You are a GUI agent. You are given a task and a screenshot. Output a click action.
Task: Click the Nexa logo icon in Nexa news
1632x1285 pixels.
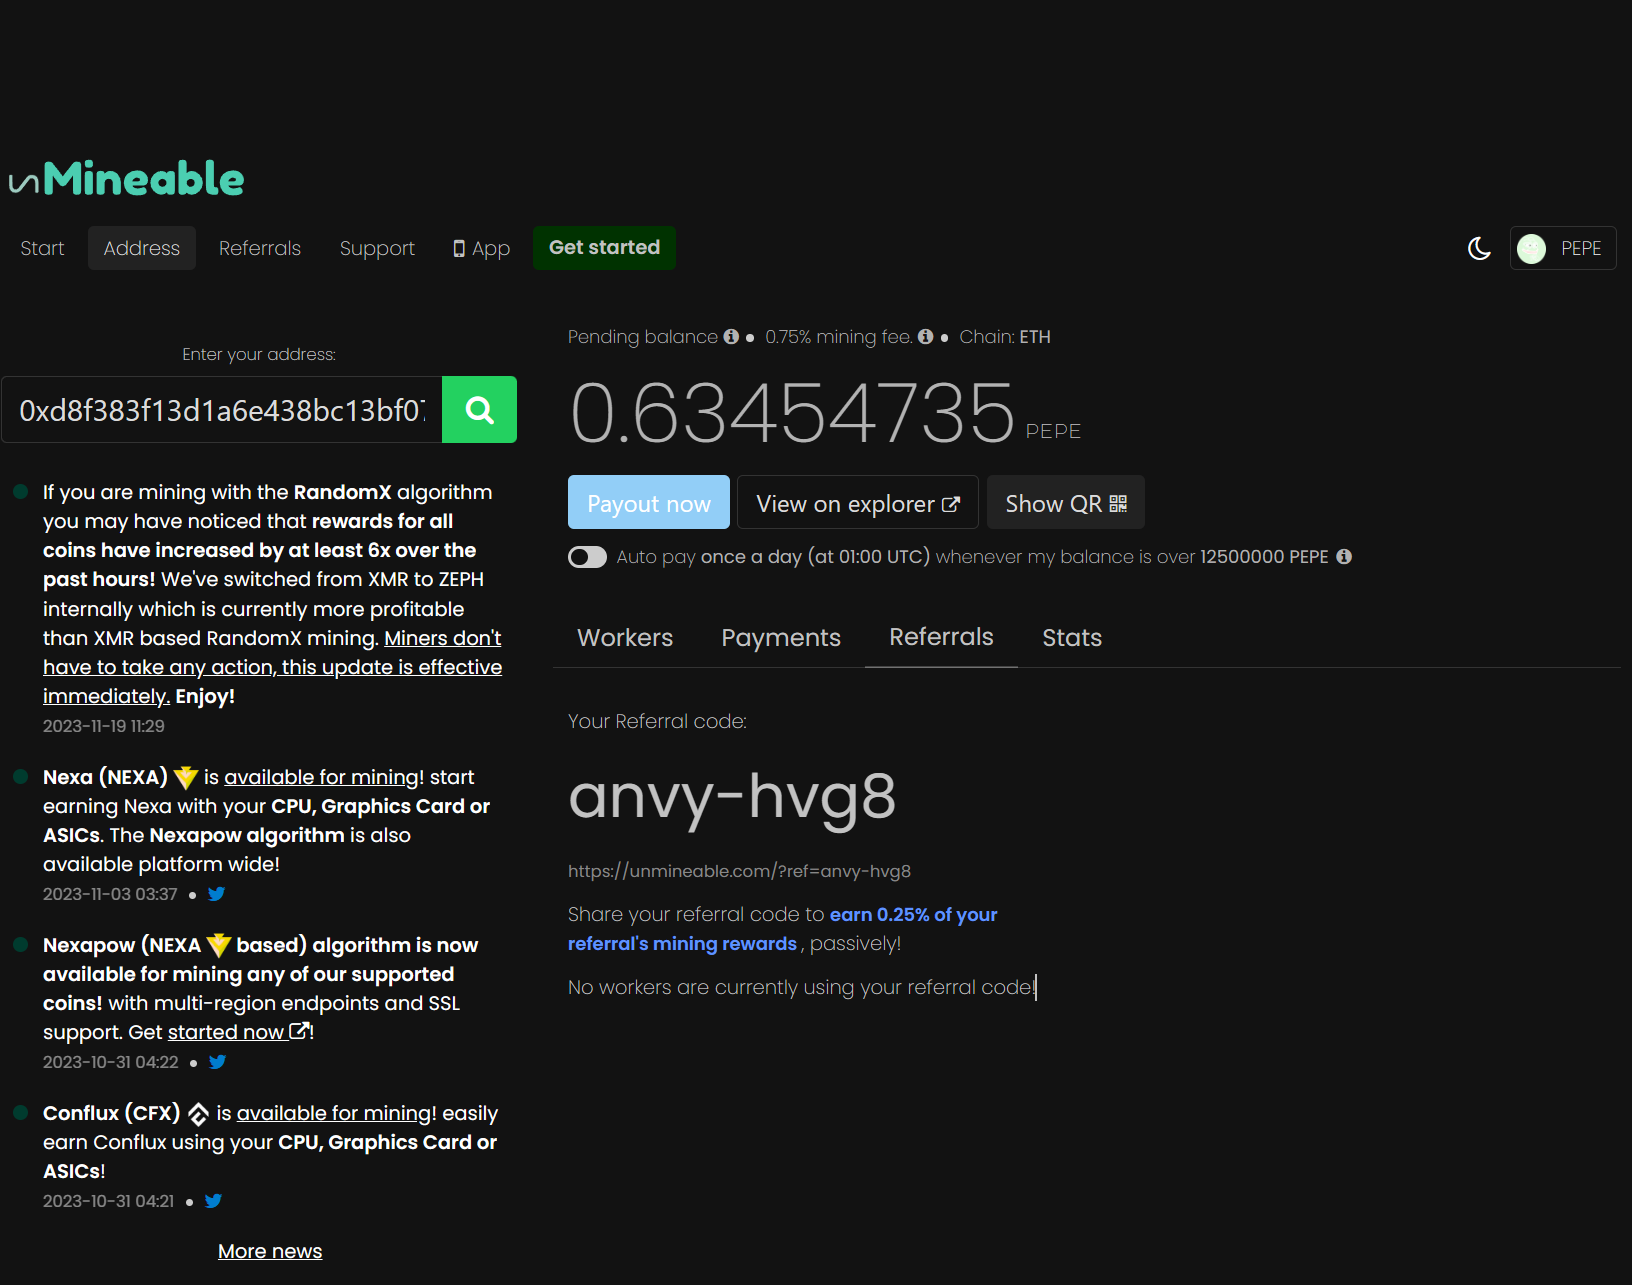[x=186, y=777]
